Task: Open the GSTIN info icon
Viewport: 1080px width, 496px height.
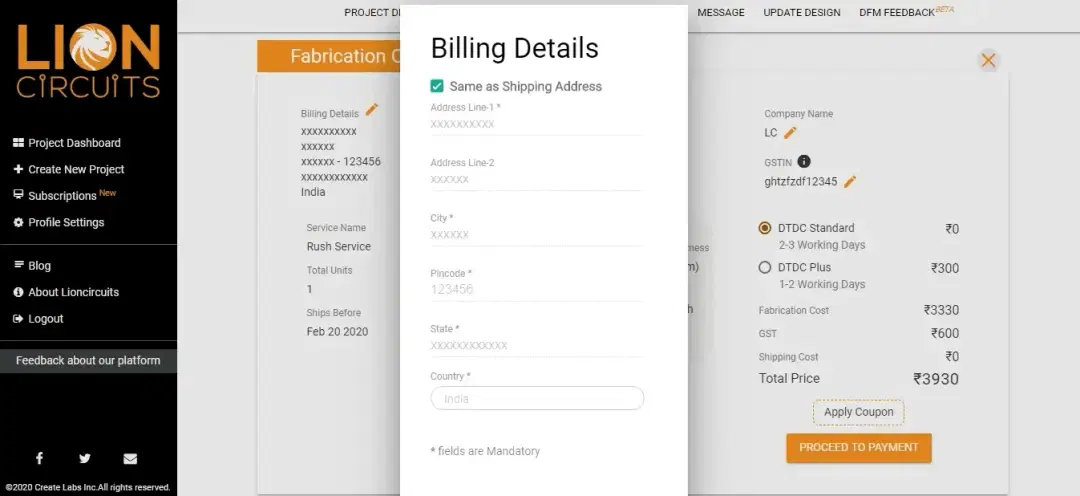Action: click(x=804, y=161)
